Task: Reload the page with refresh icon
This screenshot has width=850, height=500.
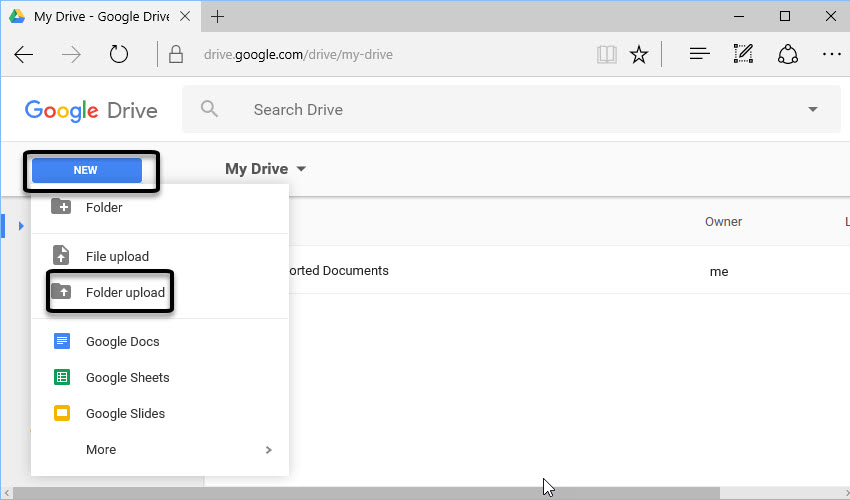Action: (119, 54)
